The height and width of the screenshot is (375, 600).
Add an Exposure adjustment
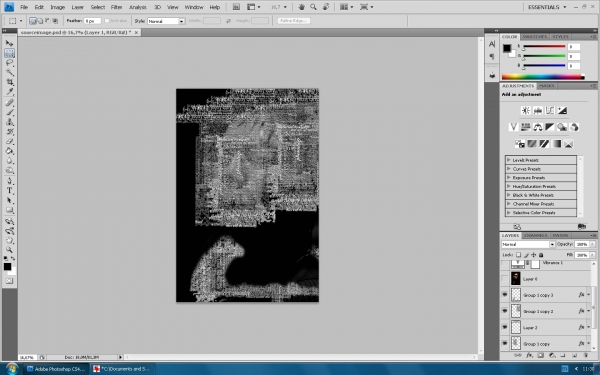[562, 111]
